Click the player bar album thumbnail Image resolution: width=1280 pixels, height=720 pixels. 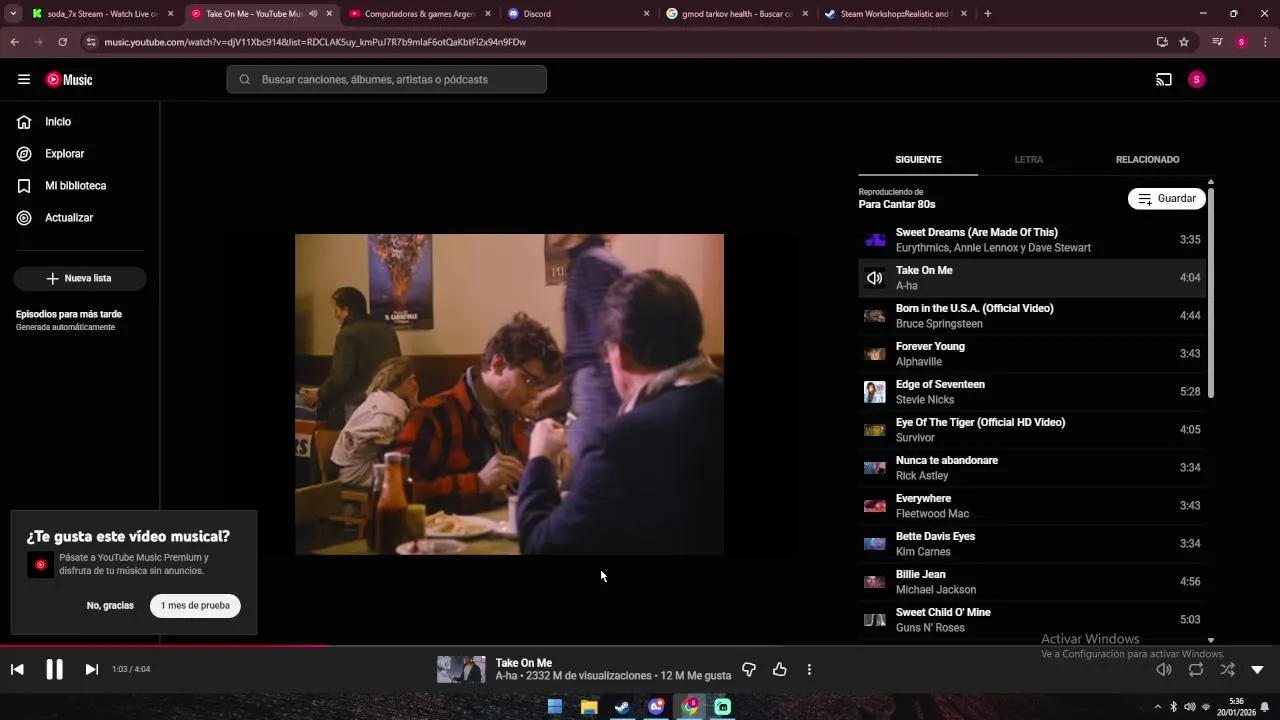461,670
